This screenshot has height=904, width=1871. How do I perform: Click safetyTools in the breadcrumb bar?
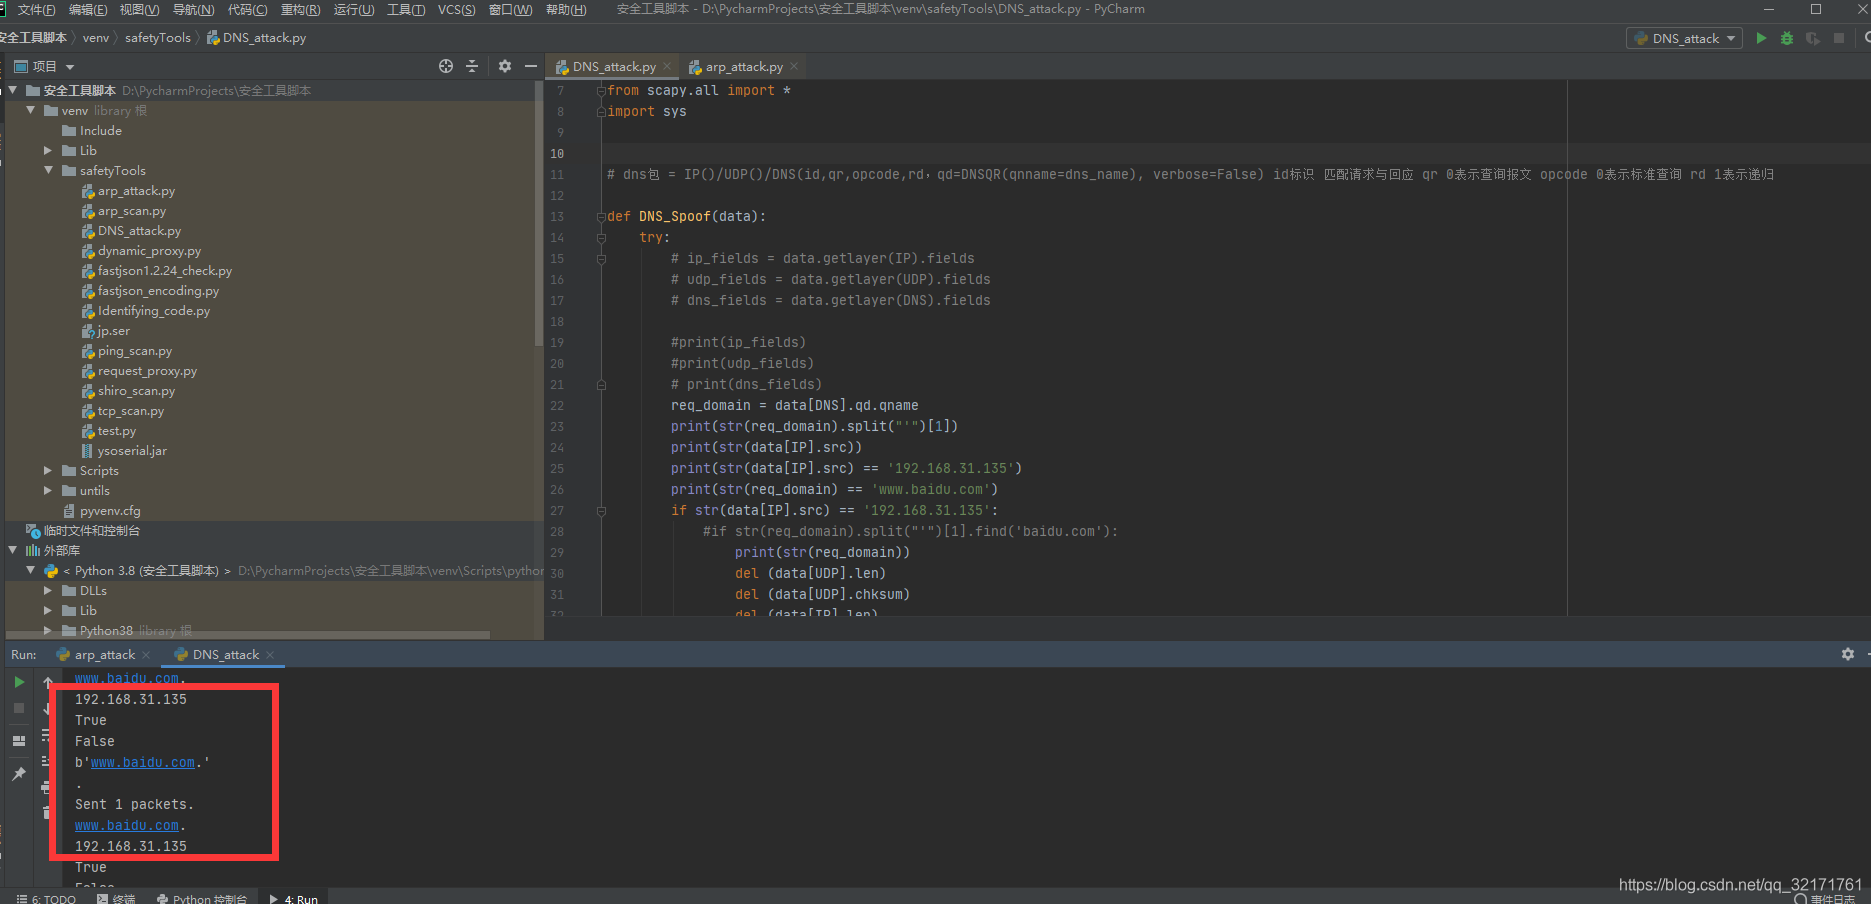pyautogui.click(x=157, y=38)
